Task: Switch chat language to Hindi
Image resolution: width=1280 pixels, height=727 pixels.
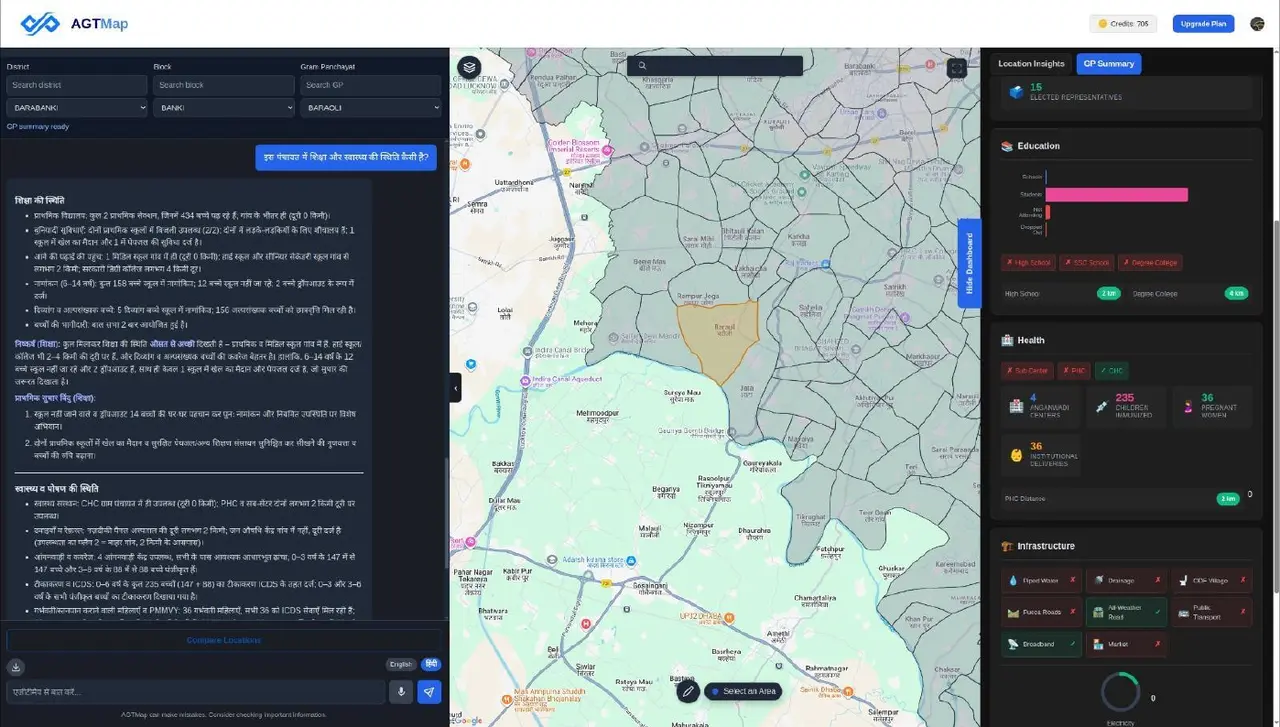Action: (x=429, y=664)
